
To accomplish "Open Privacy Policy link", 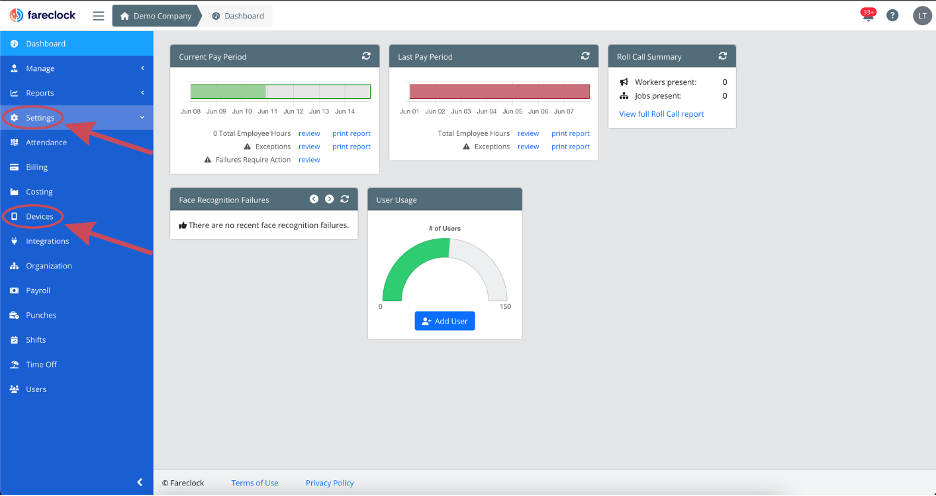I will coord(330,483).
